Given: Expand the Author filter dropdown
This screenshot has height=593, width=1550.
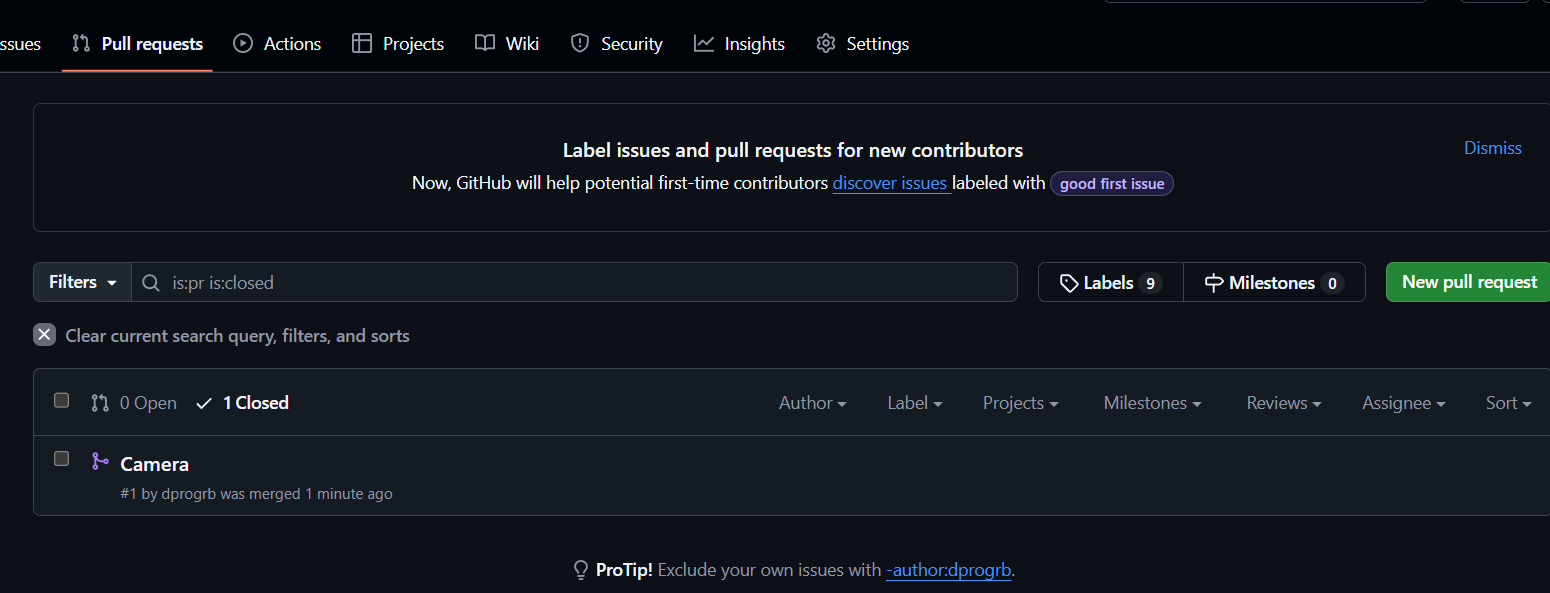Looking at the screenshot, I should click(813, 403).
